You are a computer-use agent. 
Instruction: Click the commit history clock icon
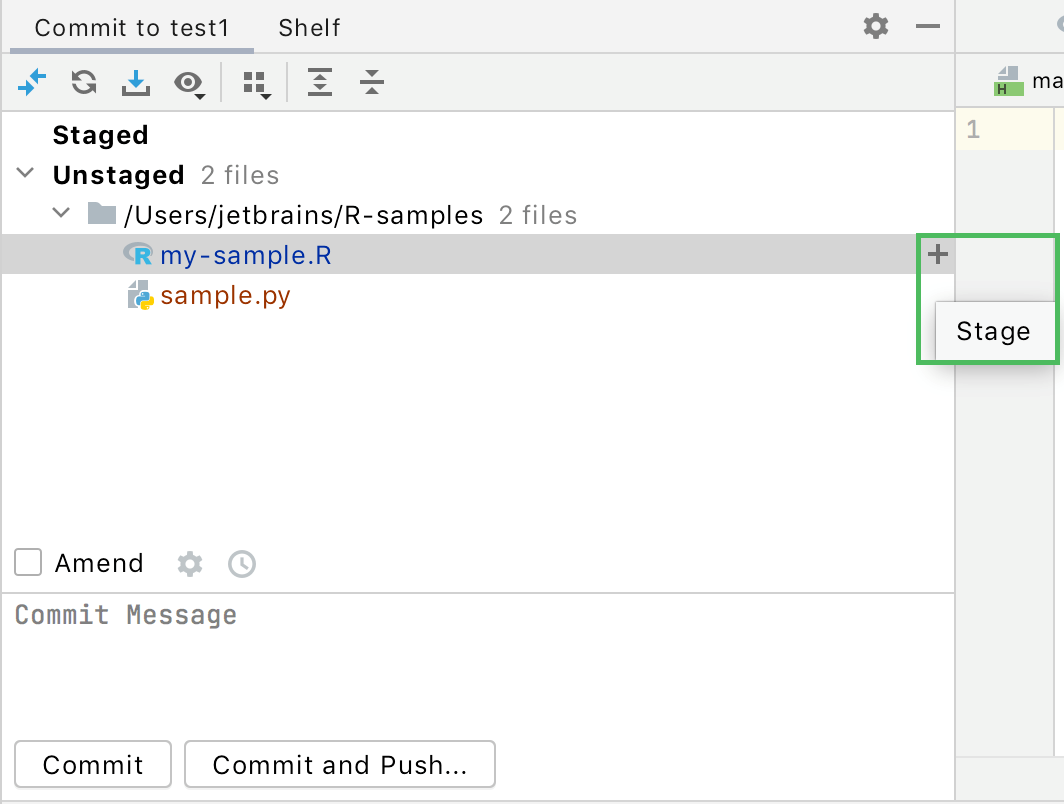click(x=241, y=563)
